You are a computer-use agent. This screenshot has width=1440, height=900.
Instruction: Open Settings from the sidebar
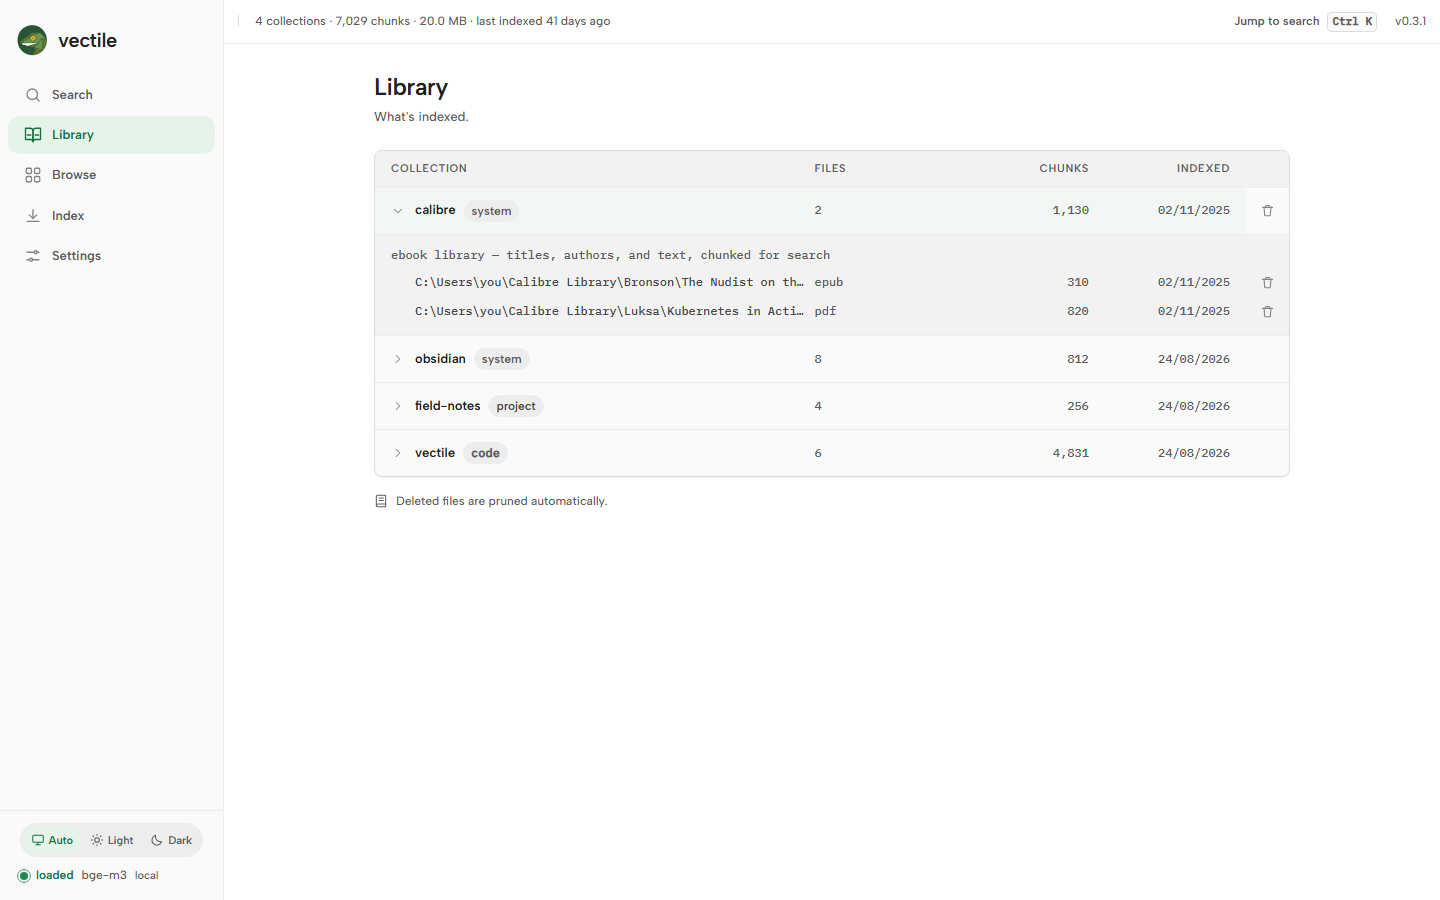[x=111, y=256]
